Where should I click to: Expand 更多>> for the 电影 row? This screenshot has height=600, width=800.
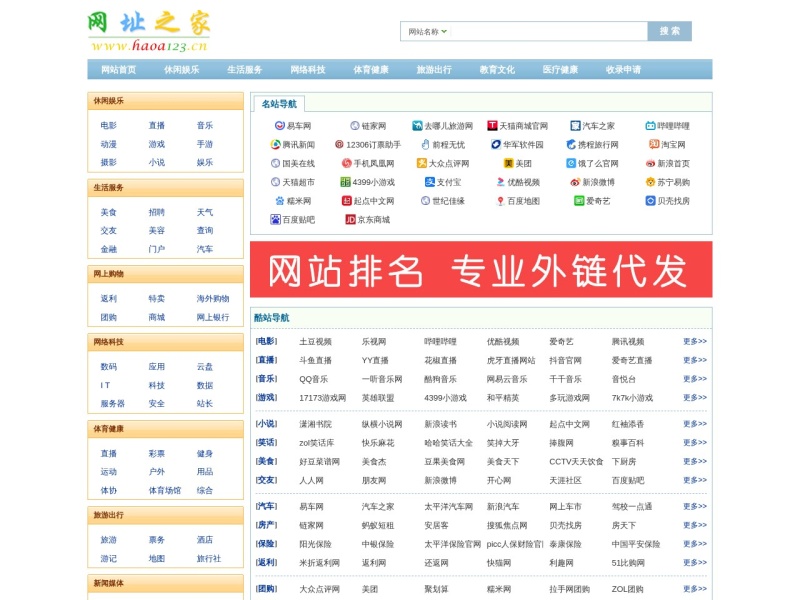pos(695,341)
